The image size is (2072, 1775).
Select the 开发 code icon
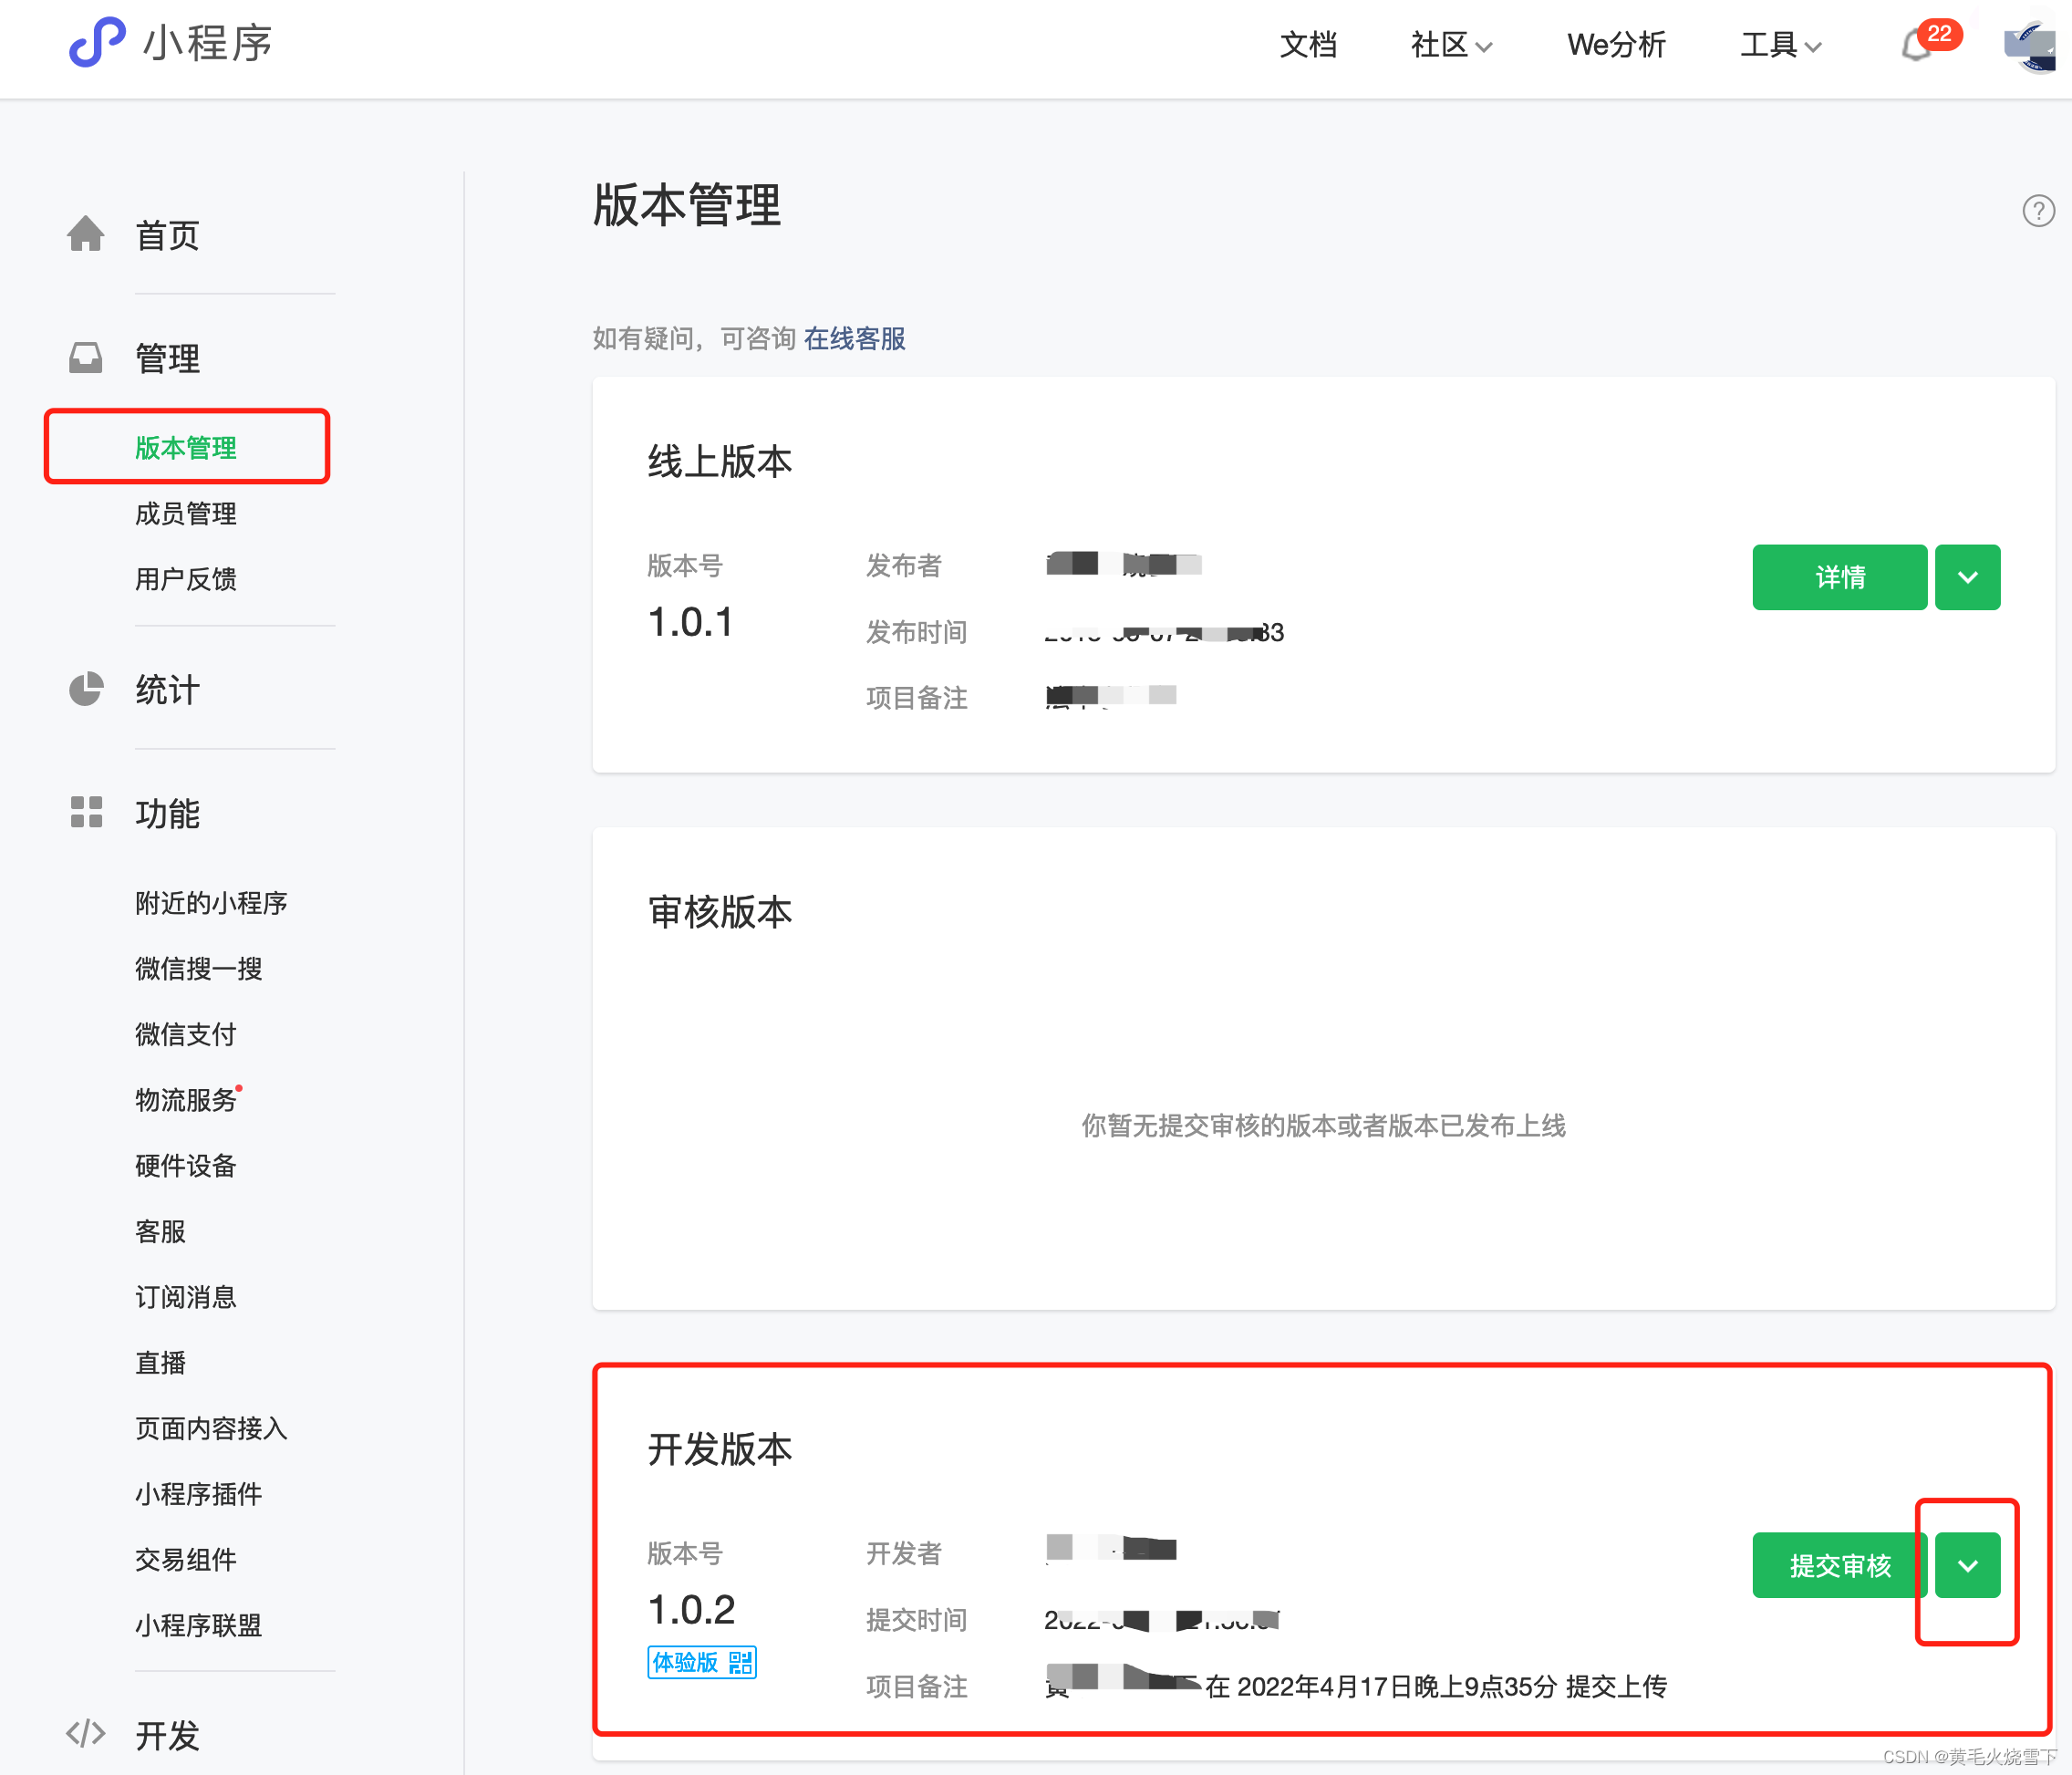point(86,1734)
